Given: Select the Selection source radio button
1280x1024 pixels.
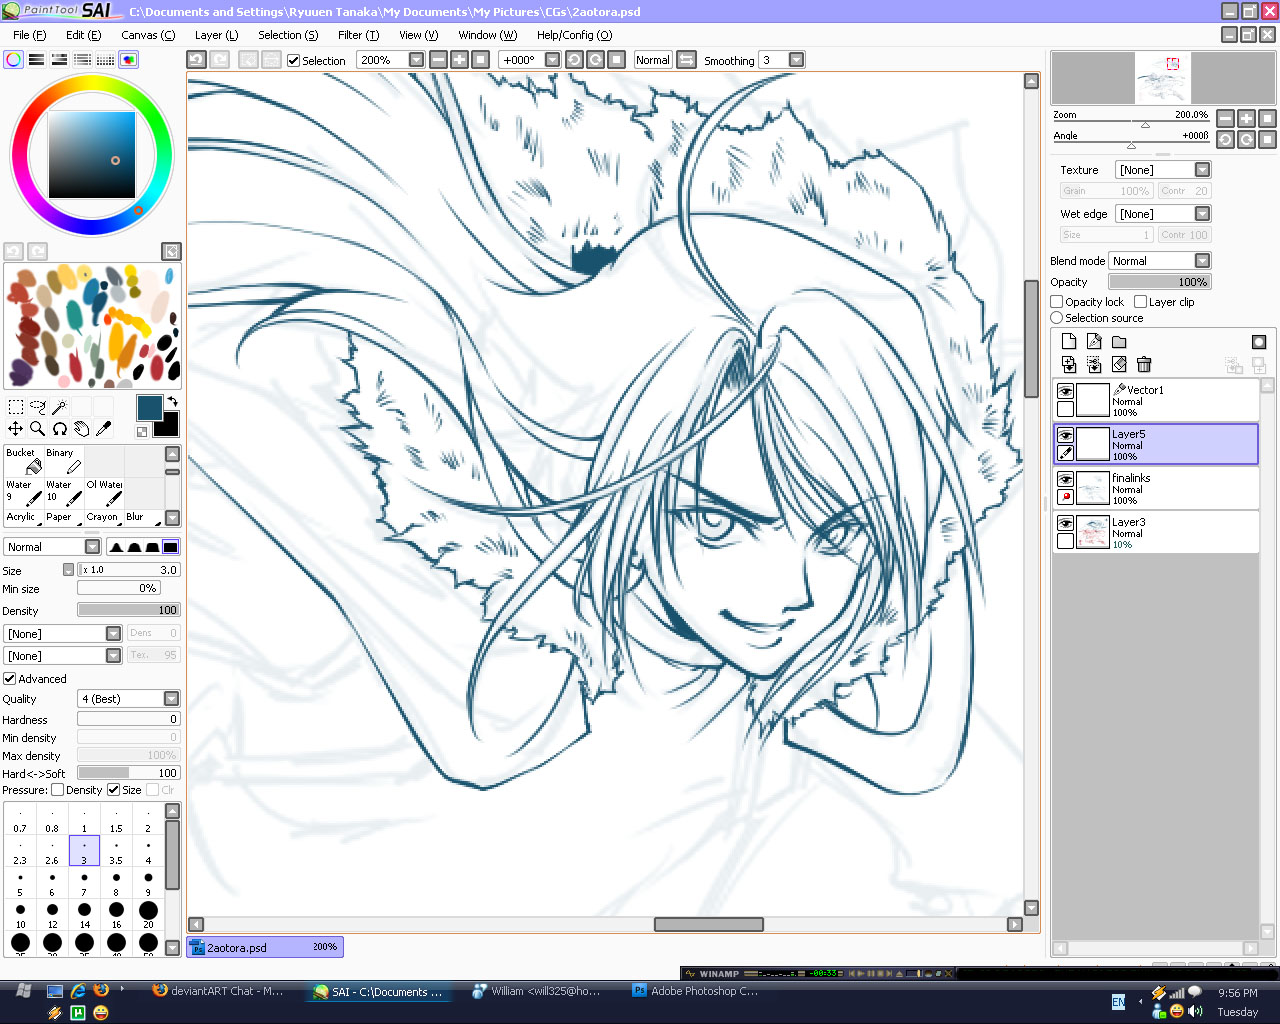Looking at the screenshot, I should click(1057, 318).
